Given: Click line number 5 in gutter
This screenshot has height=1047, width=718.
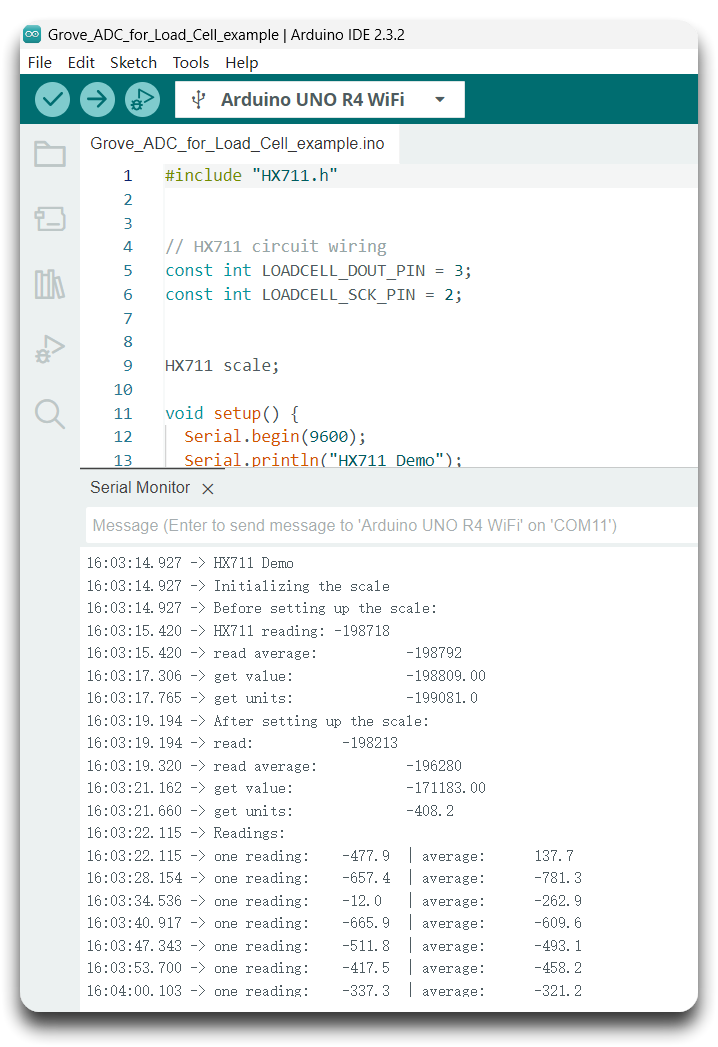Looking at the screenshot, I should pos(128,271).
